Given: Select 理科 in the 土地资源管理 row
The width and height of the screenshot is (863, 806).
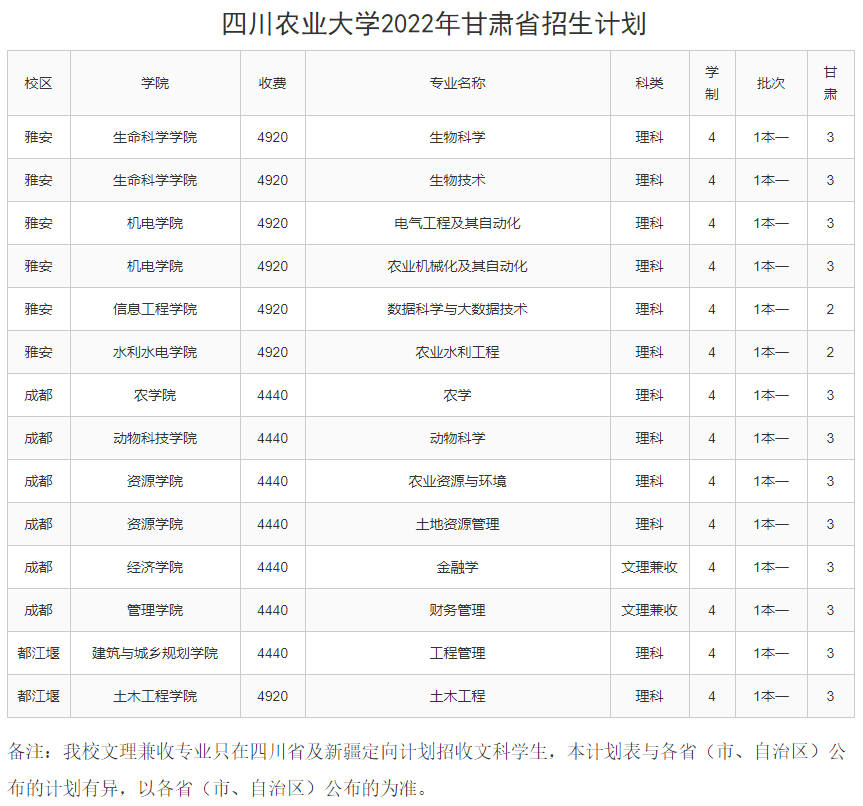Looking at the screenshot, I should 649,524.
